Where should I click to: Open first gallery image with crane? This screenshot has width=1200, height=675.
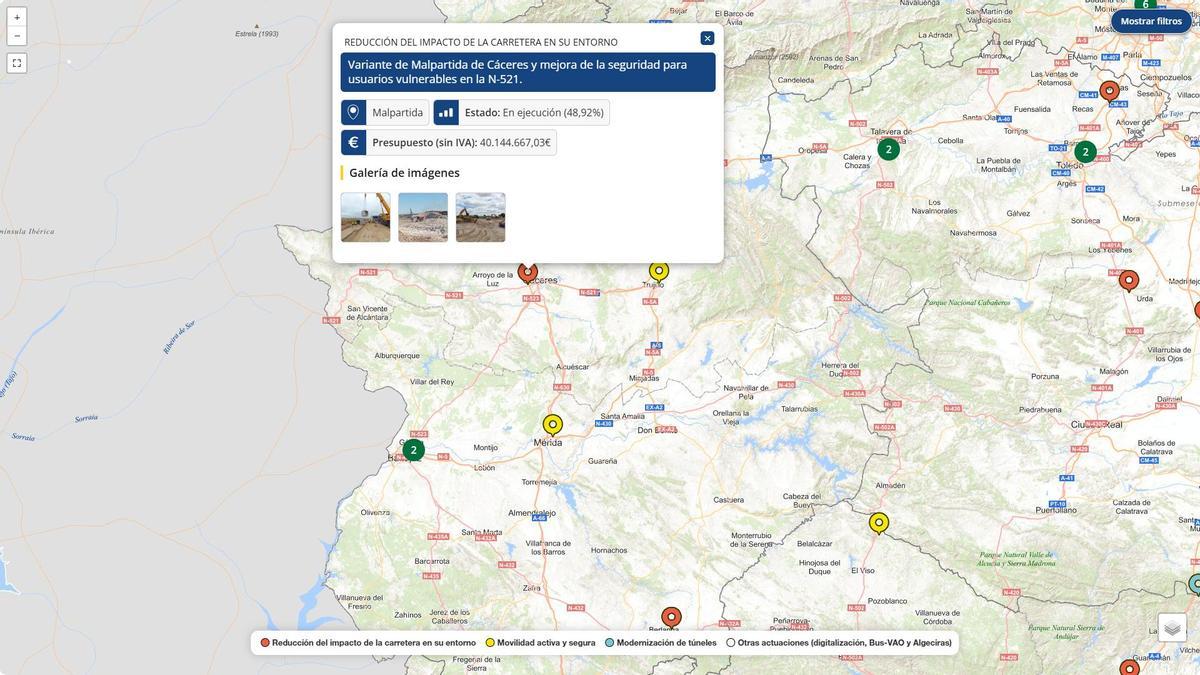click(365, 217)
